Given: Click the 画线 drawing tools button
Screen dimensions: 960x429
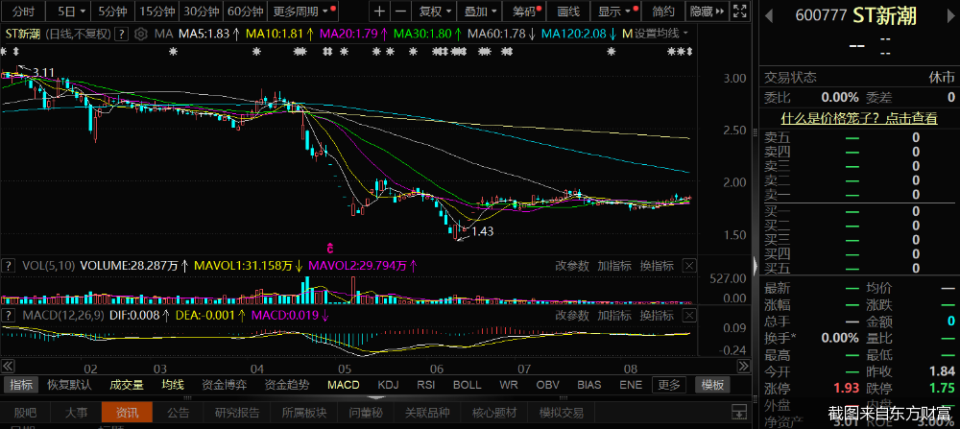Looking at the screenshot, I should 569,10.
